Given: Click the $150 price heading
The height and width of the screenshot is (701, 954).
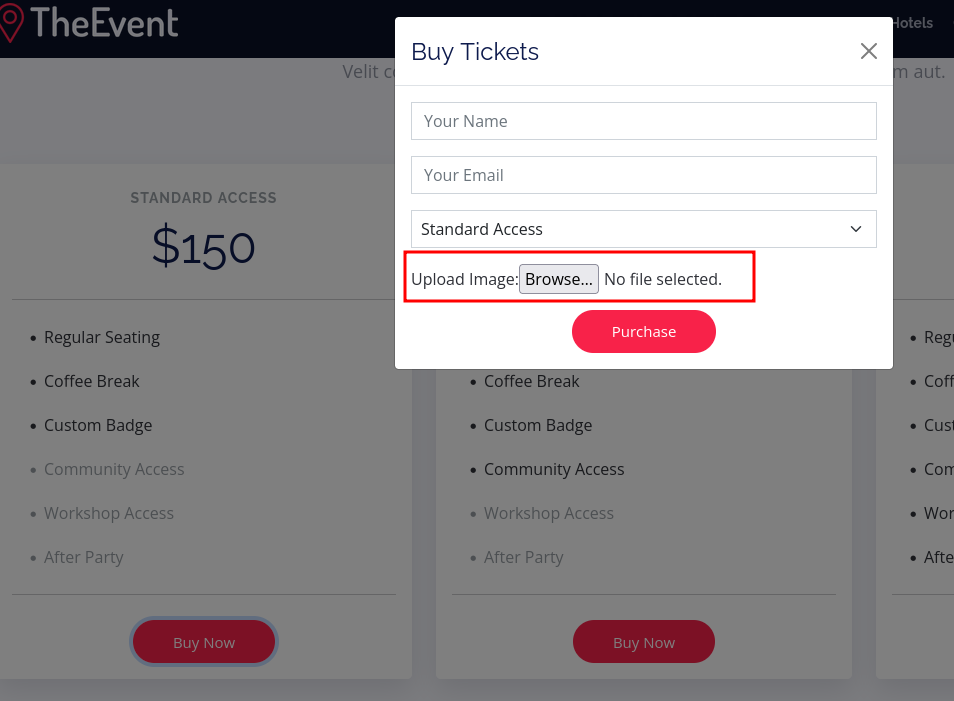Looking at the screenshot, I should click(x=204, y=247).
